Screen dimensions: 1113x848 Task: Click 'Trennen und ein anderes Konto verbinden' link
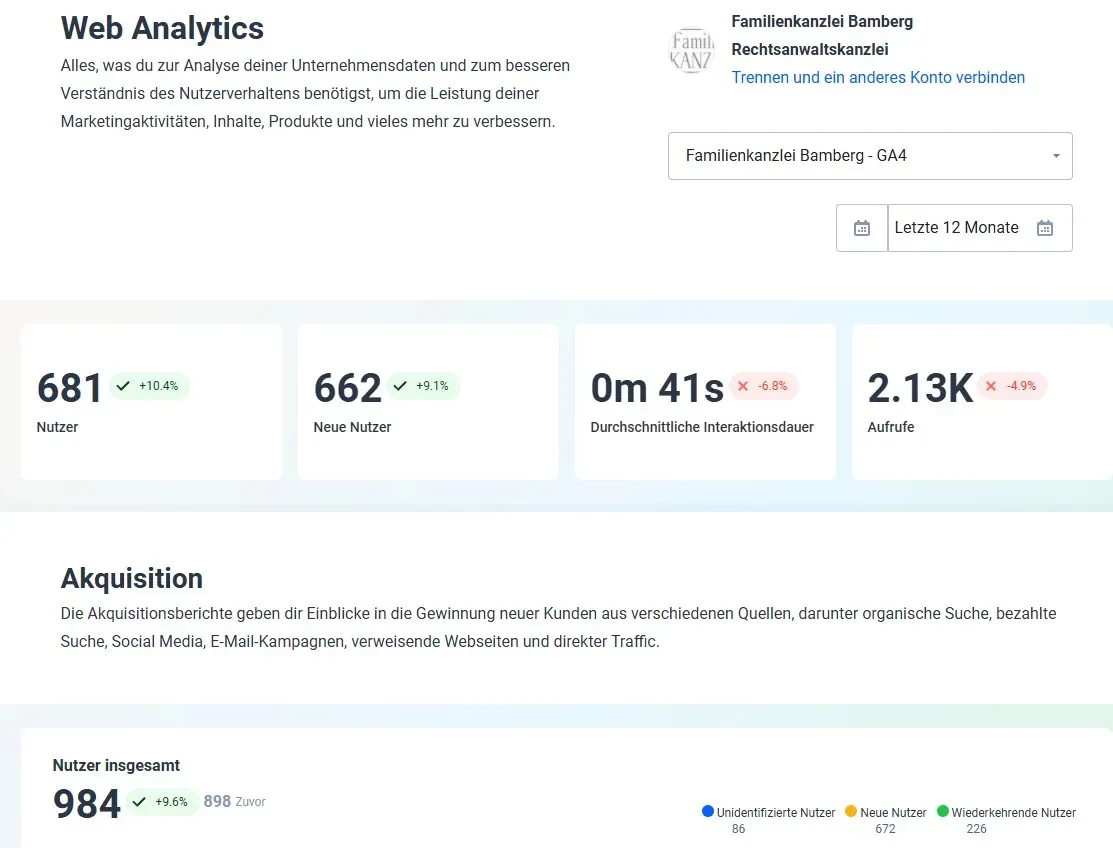pyautogui.click(x=877, y=77)
